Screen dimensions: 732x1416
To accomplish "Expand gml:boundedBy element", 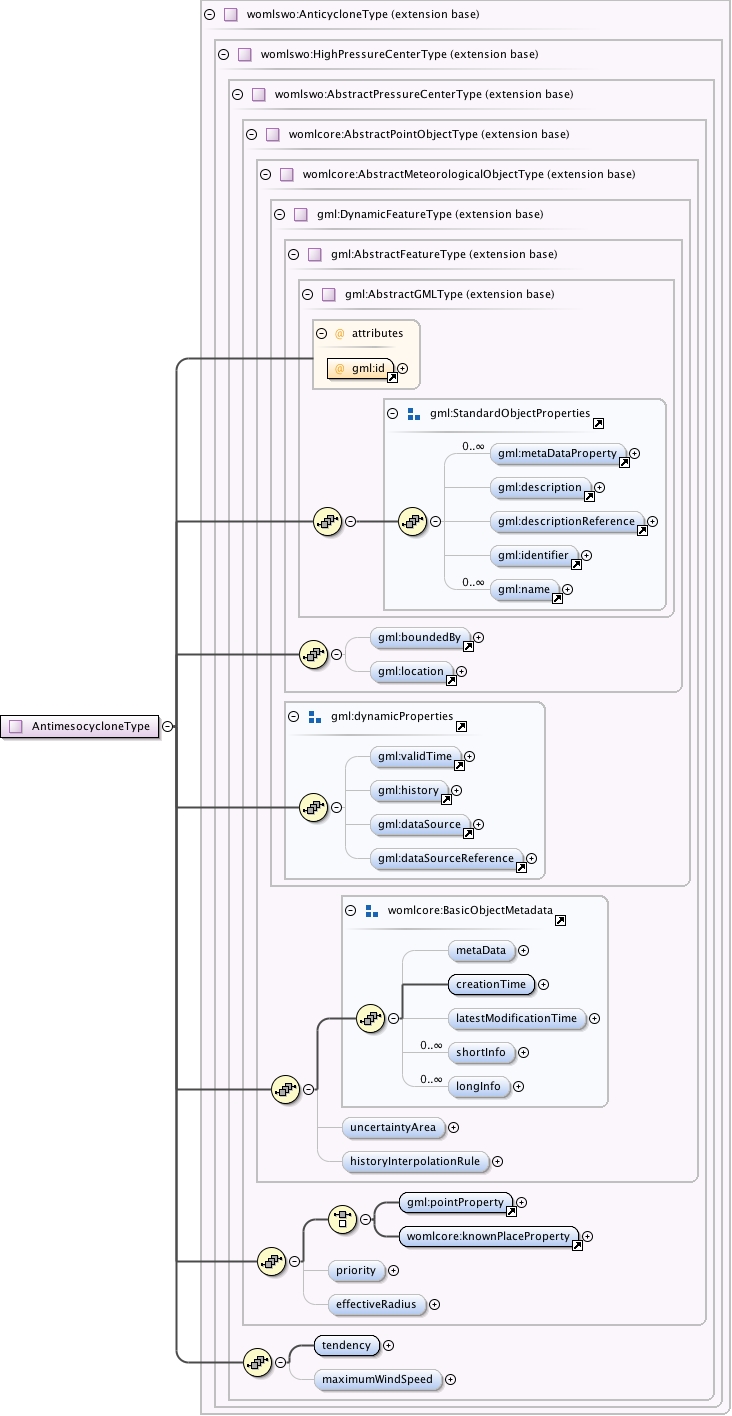I will click(x=479, y=636).
